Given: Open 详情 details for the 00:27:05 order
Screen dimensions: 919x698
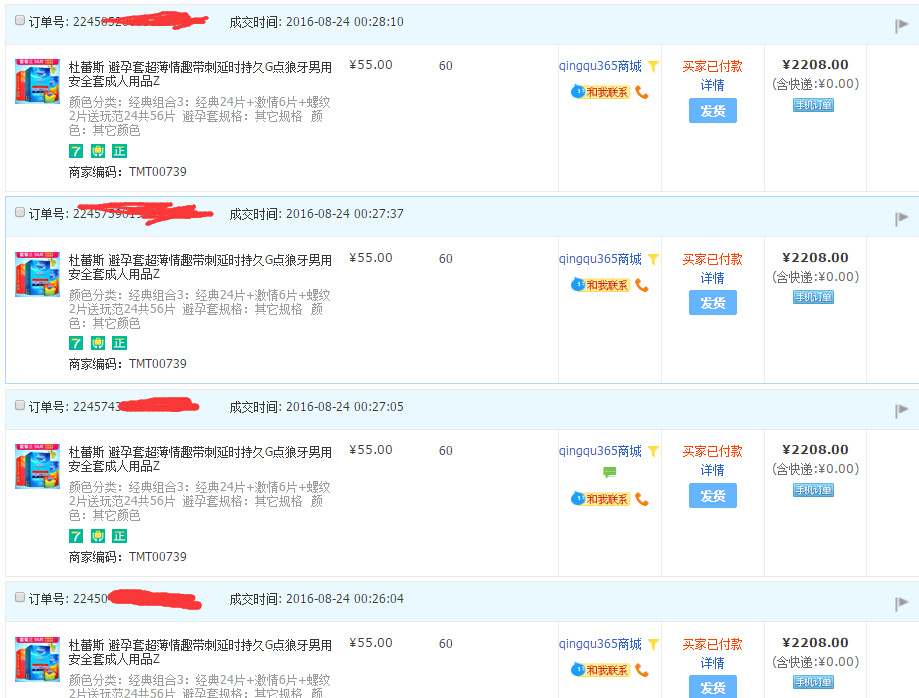Looking at the screenshot, I should click(713, 471).
